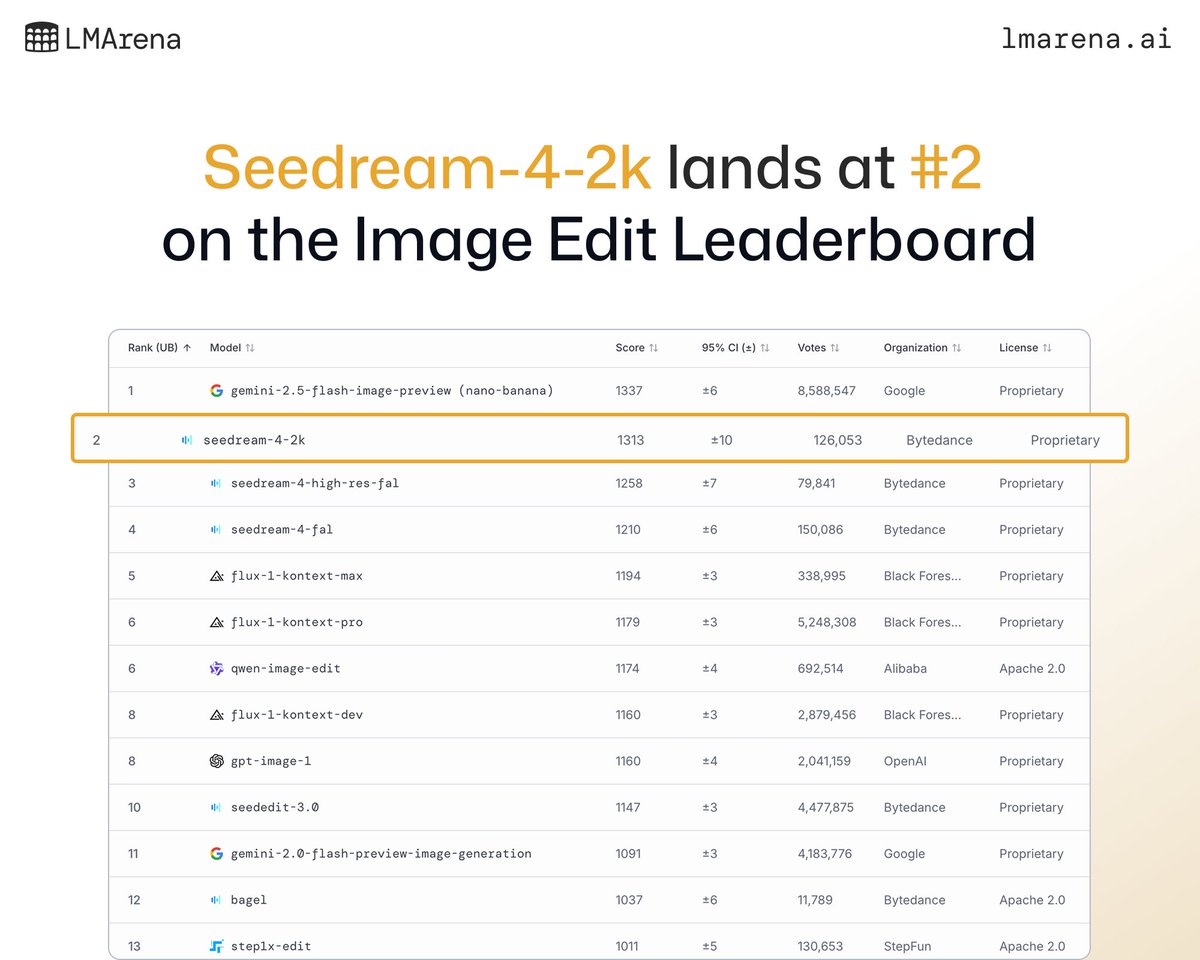Viewport: 1200px width, 960px height.
Task: Click the ±10 confidence interval value
Action: pyautogui.click(x=721, y=440)
